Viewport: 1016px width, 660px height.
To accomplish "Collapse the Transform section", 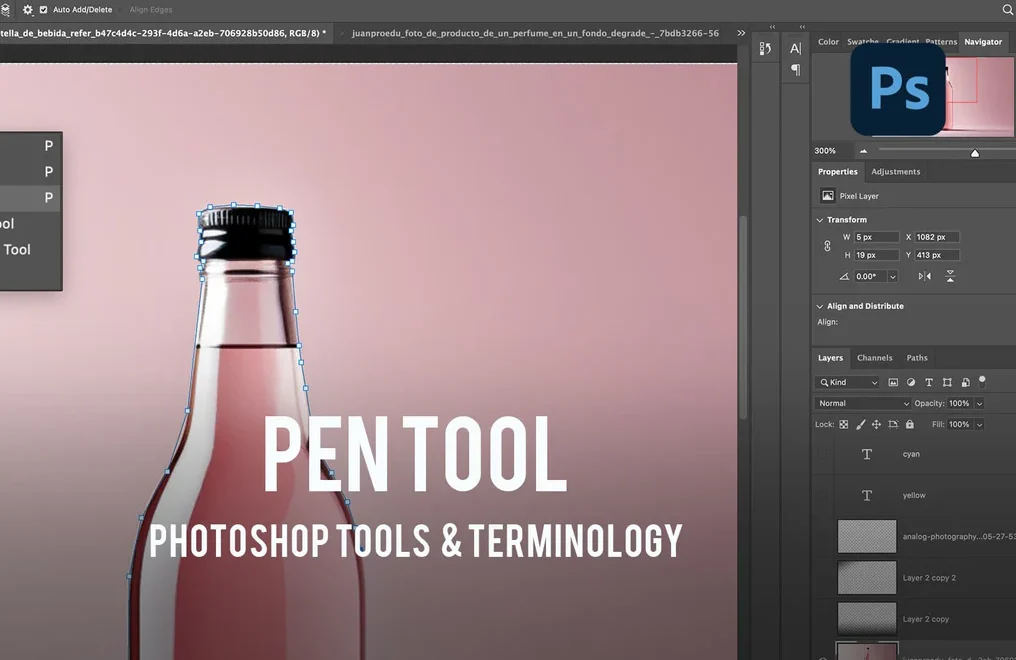I will click(x=820, y=220).
